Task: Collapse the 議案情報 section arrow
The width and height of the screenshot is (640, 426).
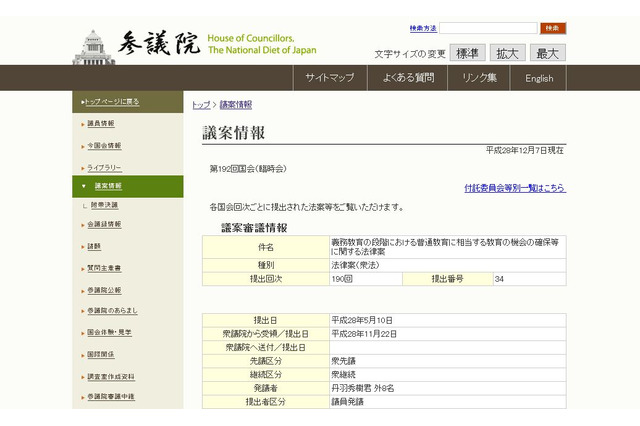Action: [84, 186]
